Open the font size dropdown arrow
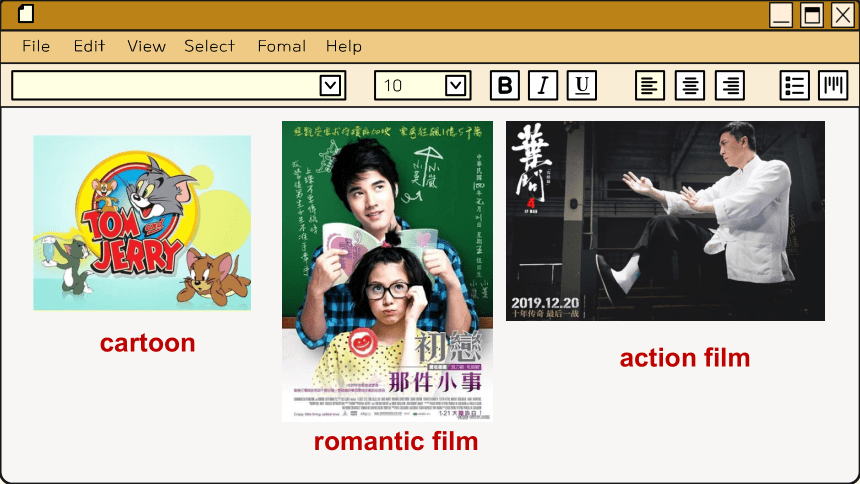 click(456, 86)
